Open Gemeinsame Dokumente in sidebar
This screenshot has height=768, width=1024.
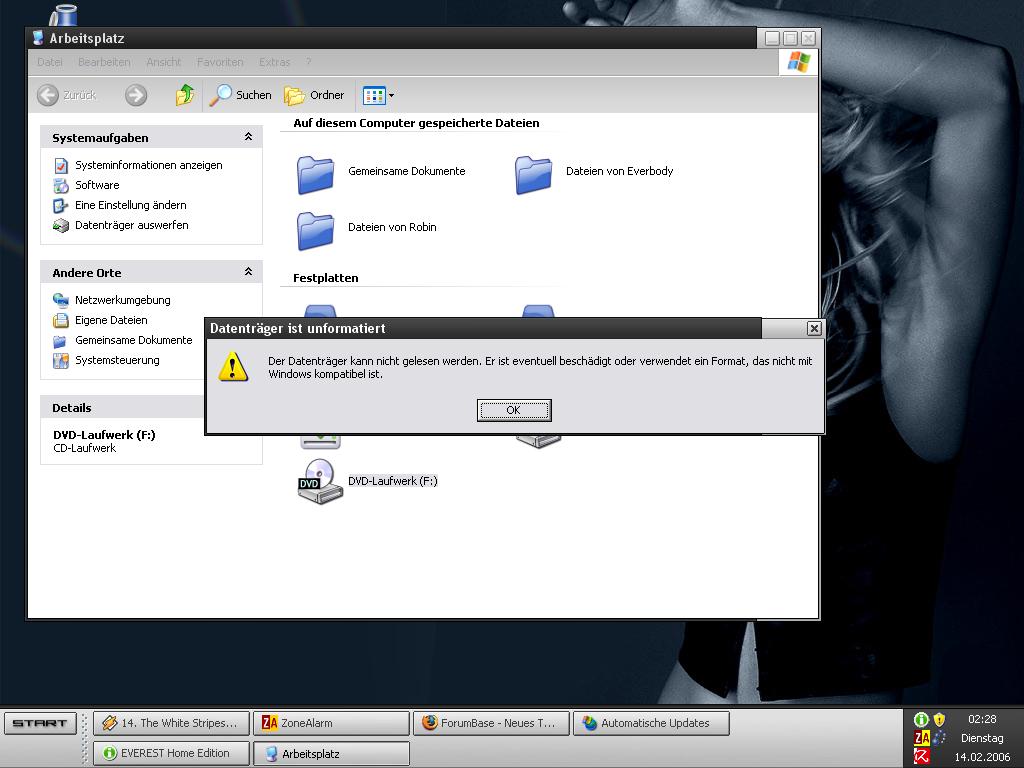tap(134, 340)
